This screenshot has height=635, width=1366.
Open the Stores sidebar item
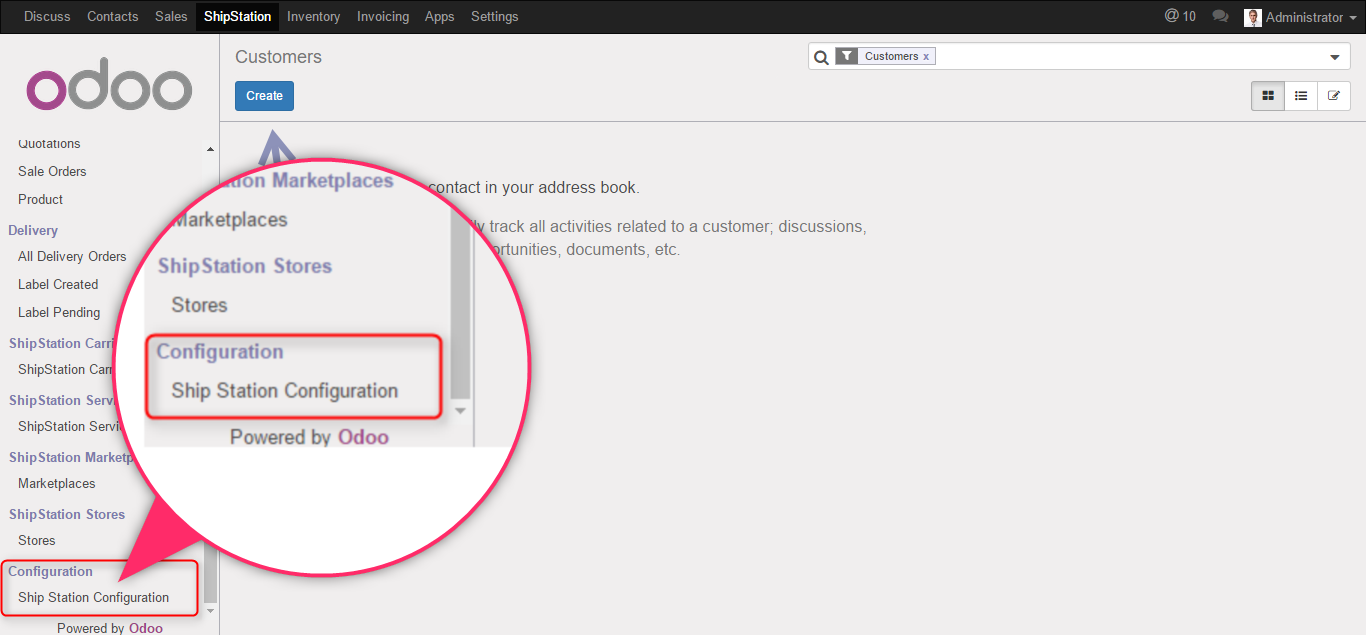click(x=37, y=541)
